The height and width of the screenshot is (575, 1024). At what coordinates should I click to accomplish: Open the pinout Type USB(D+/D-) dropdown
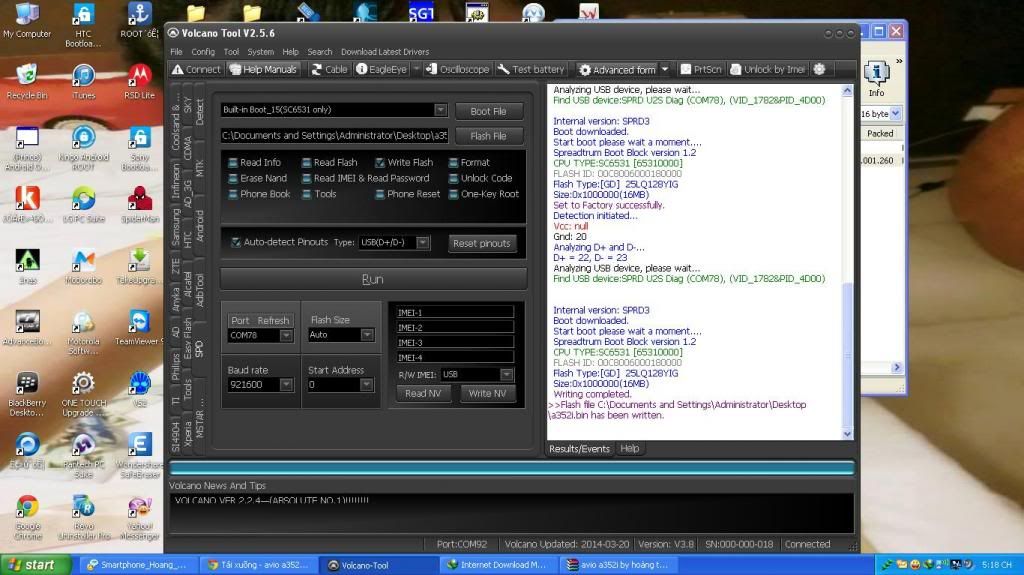423,242
